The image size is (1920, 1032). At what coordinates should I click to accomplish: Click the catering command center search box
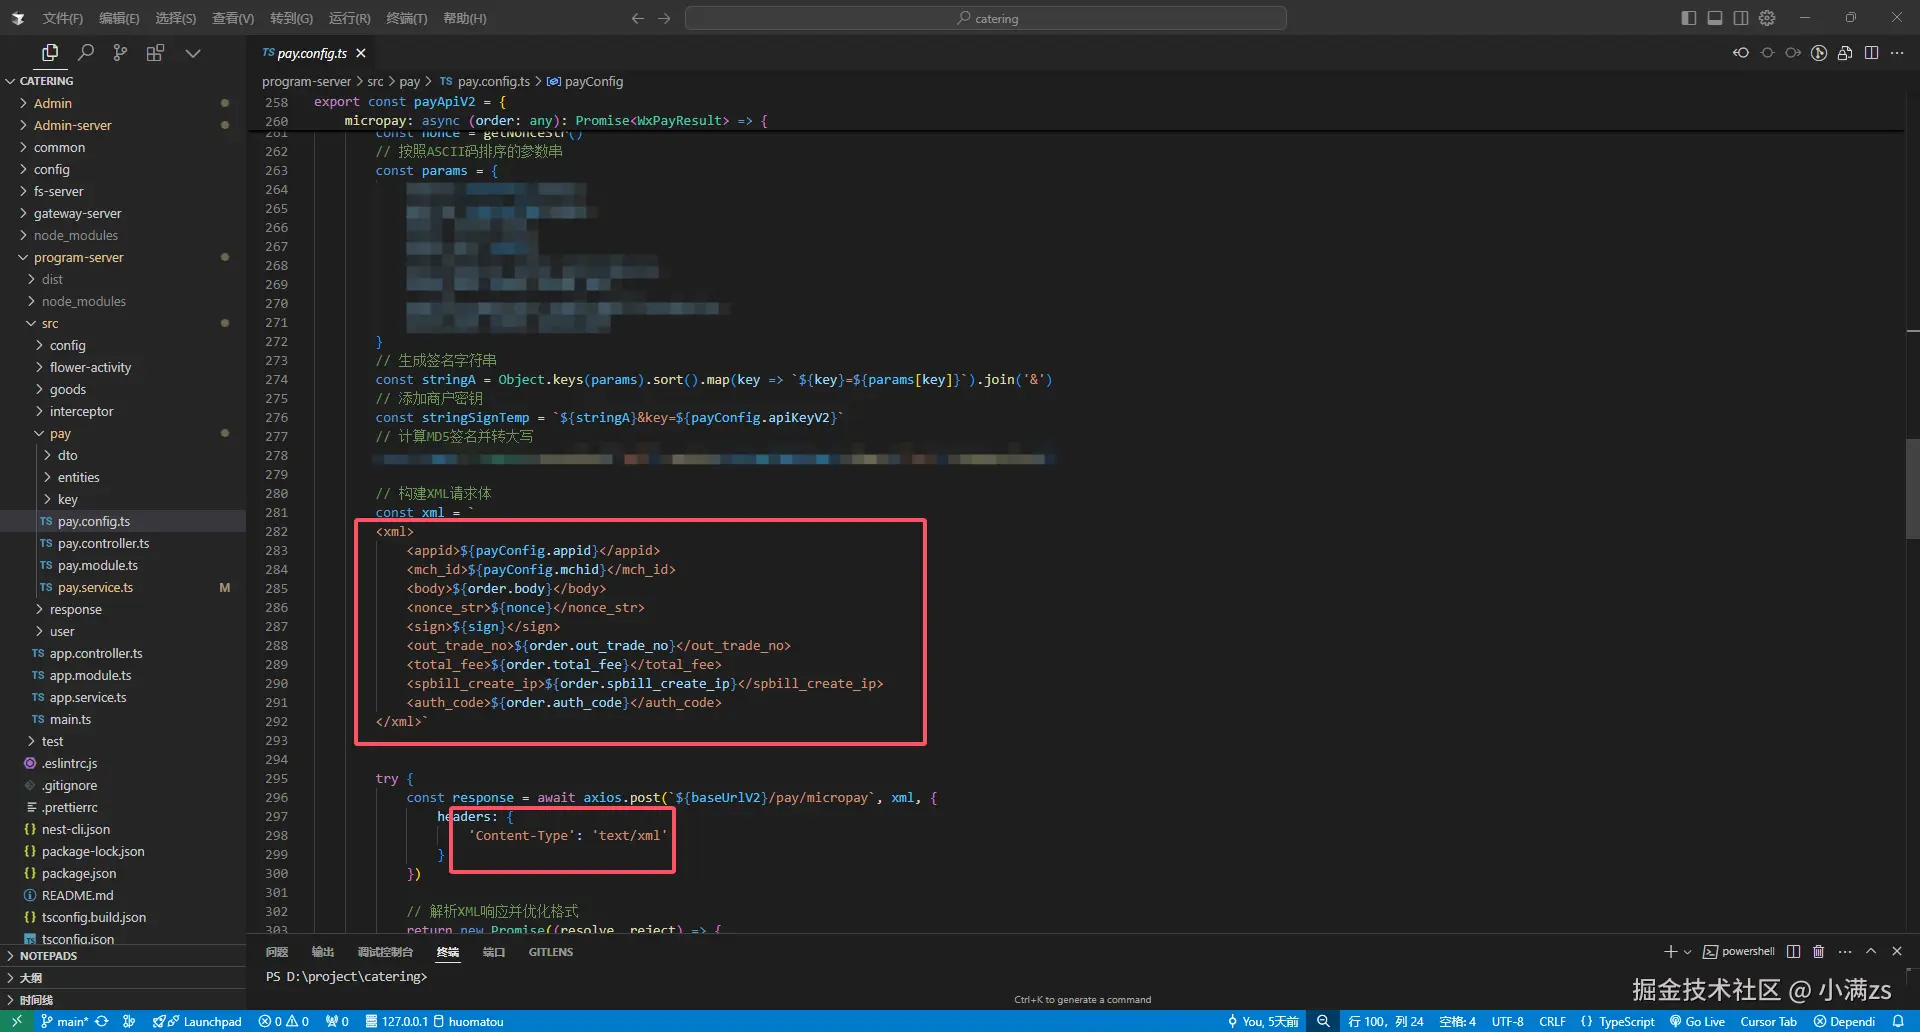pyautogui.click(x=986, y=18)
